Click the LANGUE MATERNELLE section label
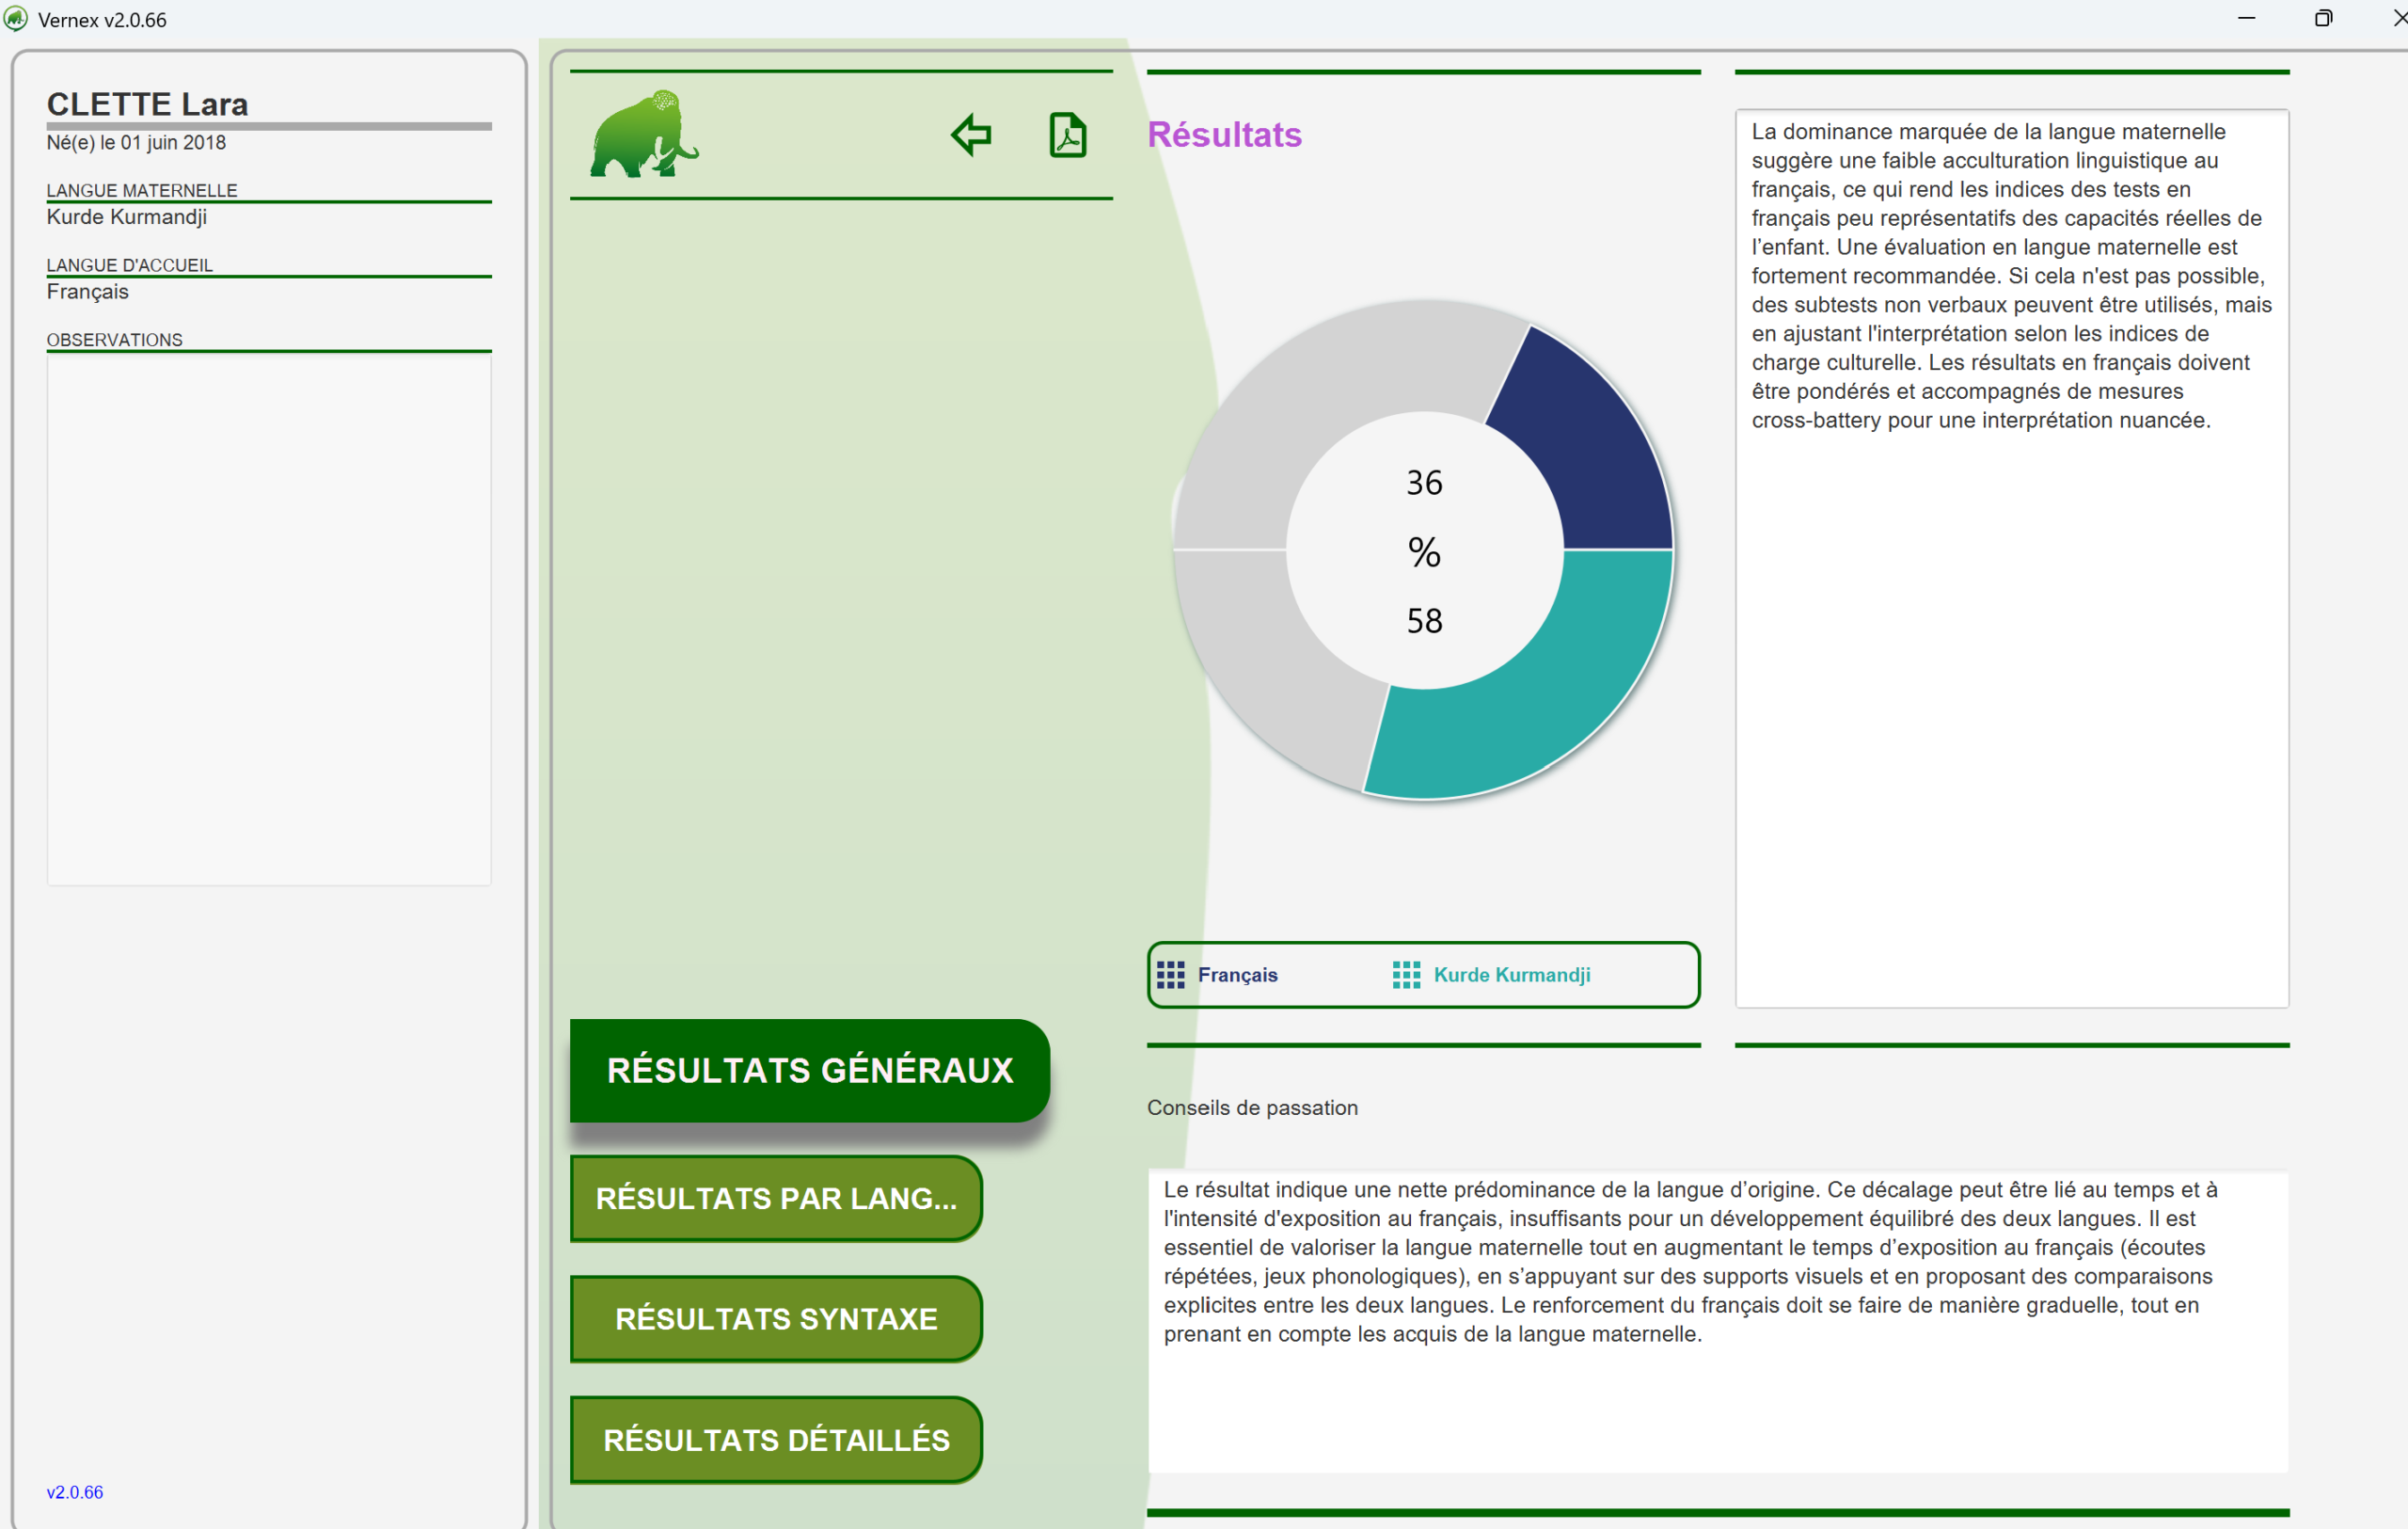The image size is (2408, 1529). click(x=142, y=190)
